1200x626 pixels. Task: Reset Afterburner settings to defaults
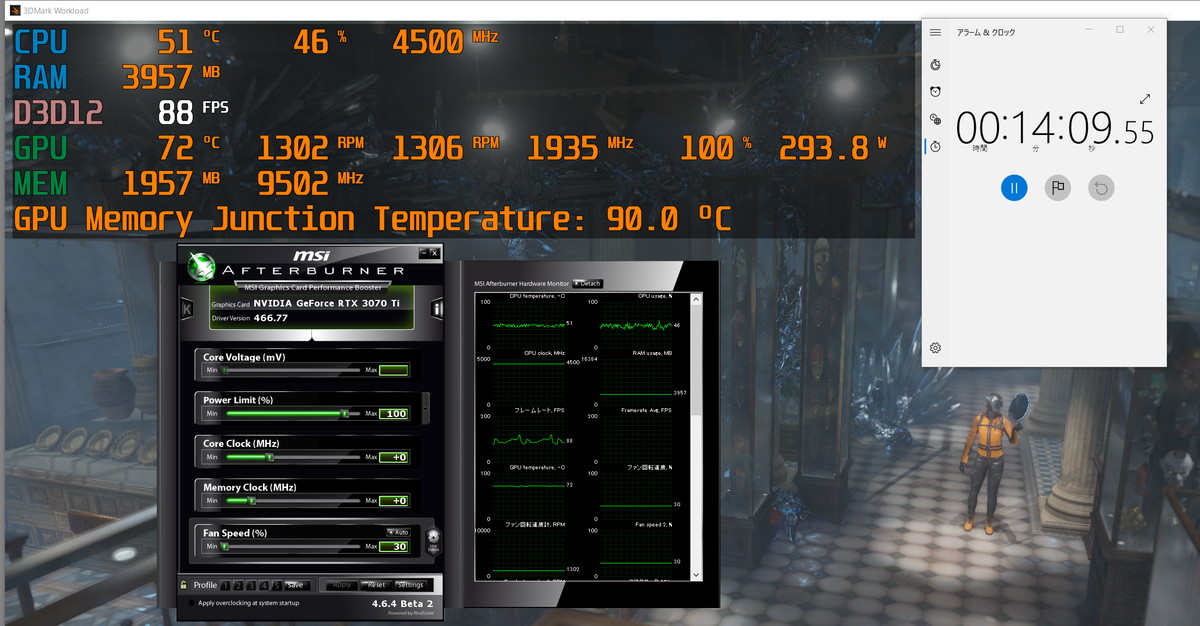(x=375, y=585)
